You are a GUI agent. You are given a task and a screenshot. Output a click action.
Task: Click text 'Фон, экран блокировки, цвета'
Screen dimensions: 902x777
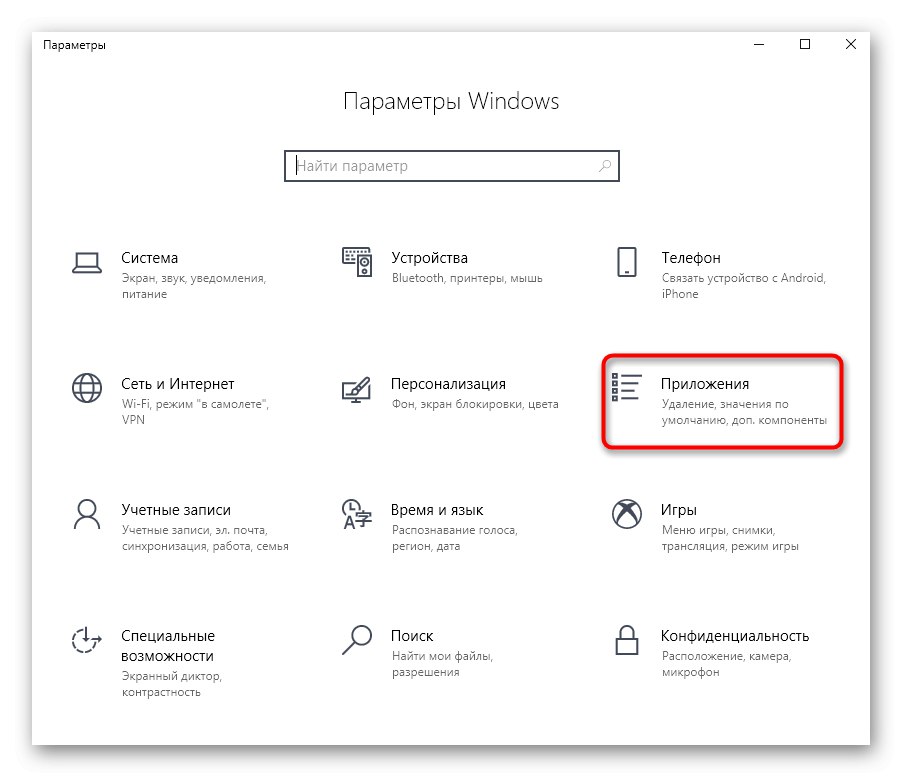tap(475, 404)
